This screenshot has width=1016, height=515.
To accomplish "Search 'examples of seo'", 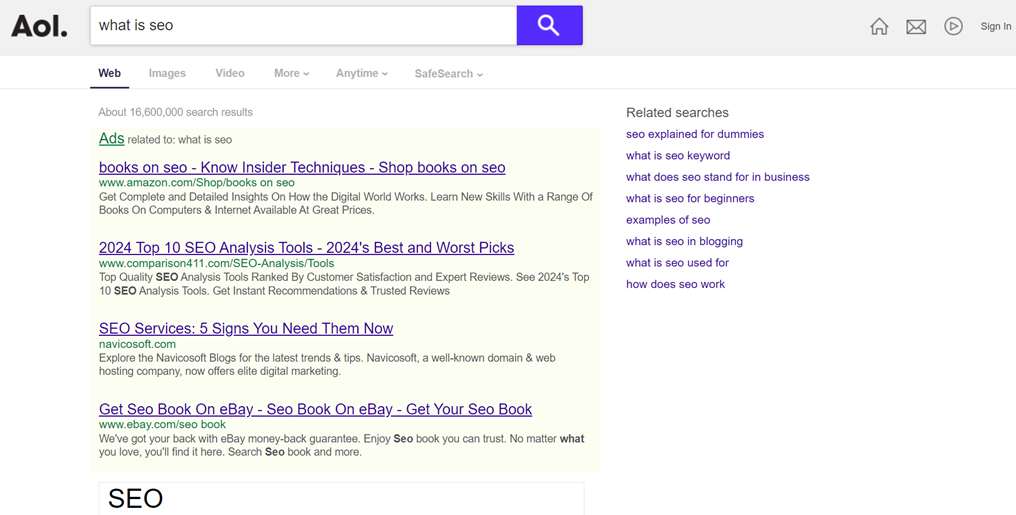I will [668, 220].
